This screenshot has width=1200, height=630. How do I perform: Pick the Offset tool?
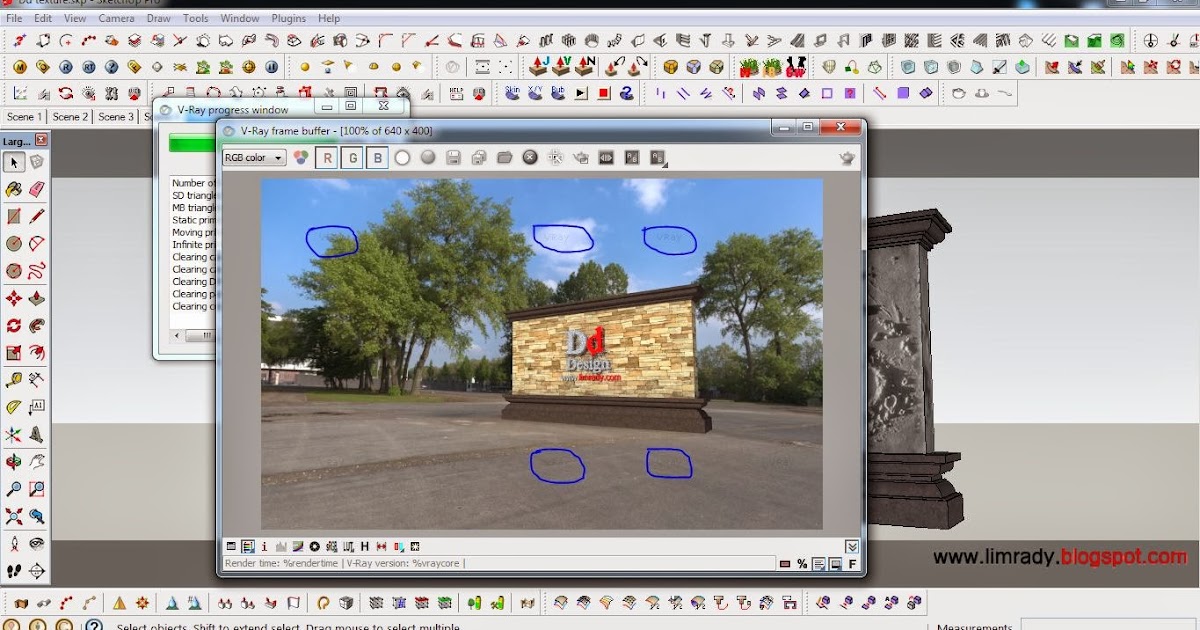pyautogui.click(x=37, y=352)
